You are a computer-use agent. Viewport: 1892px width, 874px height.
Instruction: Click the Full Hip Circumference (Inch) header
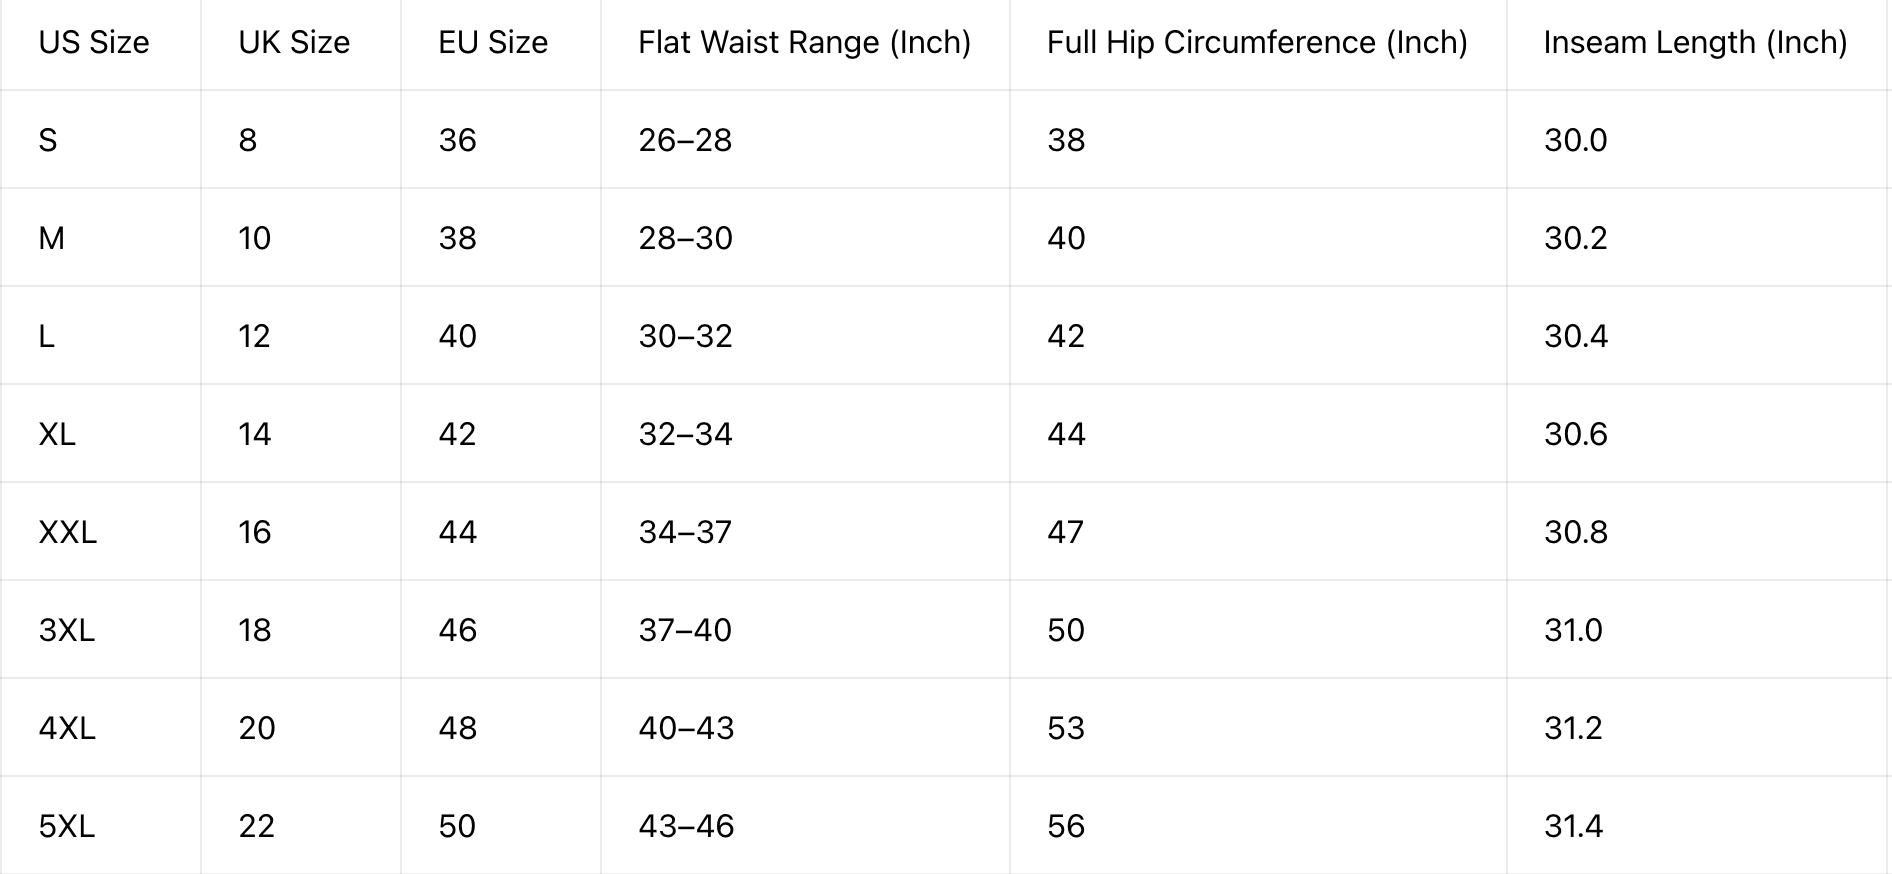(x=1258, y=43)
